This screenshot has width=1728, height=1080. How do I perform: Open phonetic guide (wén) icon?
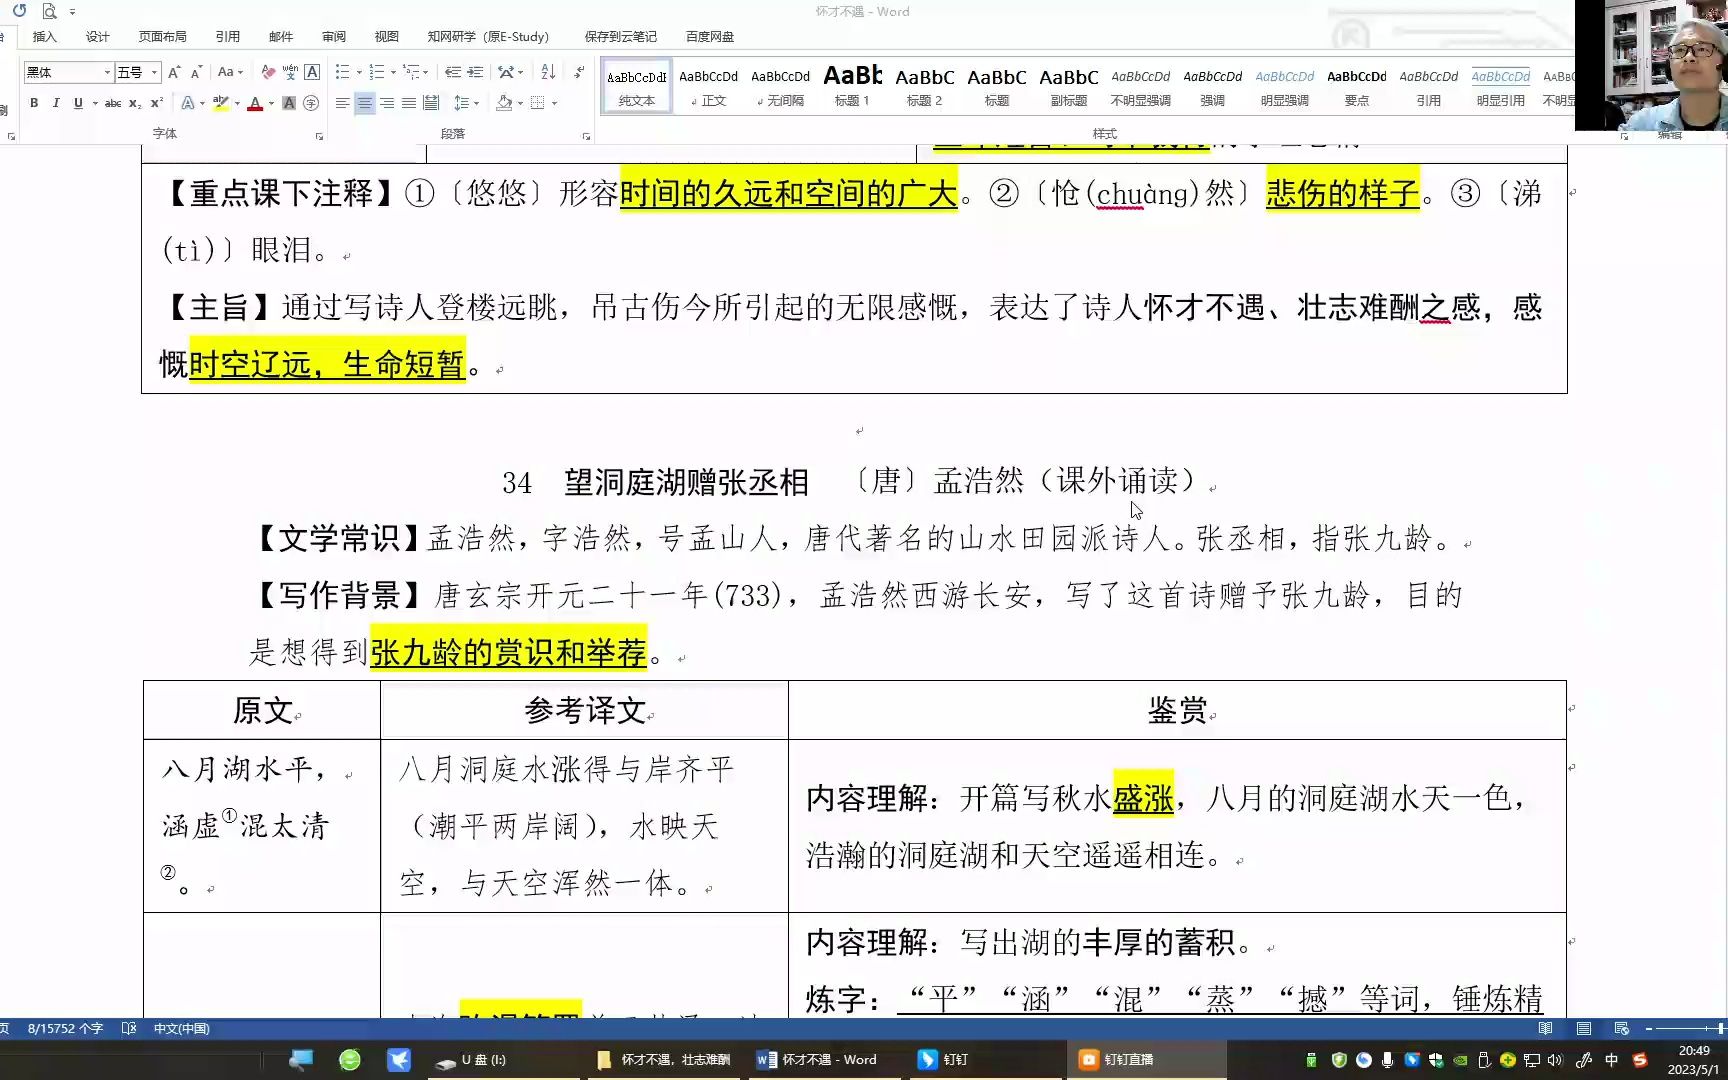point(290,72)
